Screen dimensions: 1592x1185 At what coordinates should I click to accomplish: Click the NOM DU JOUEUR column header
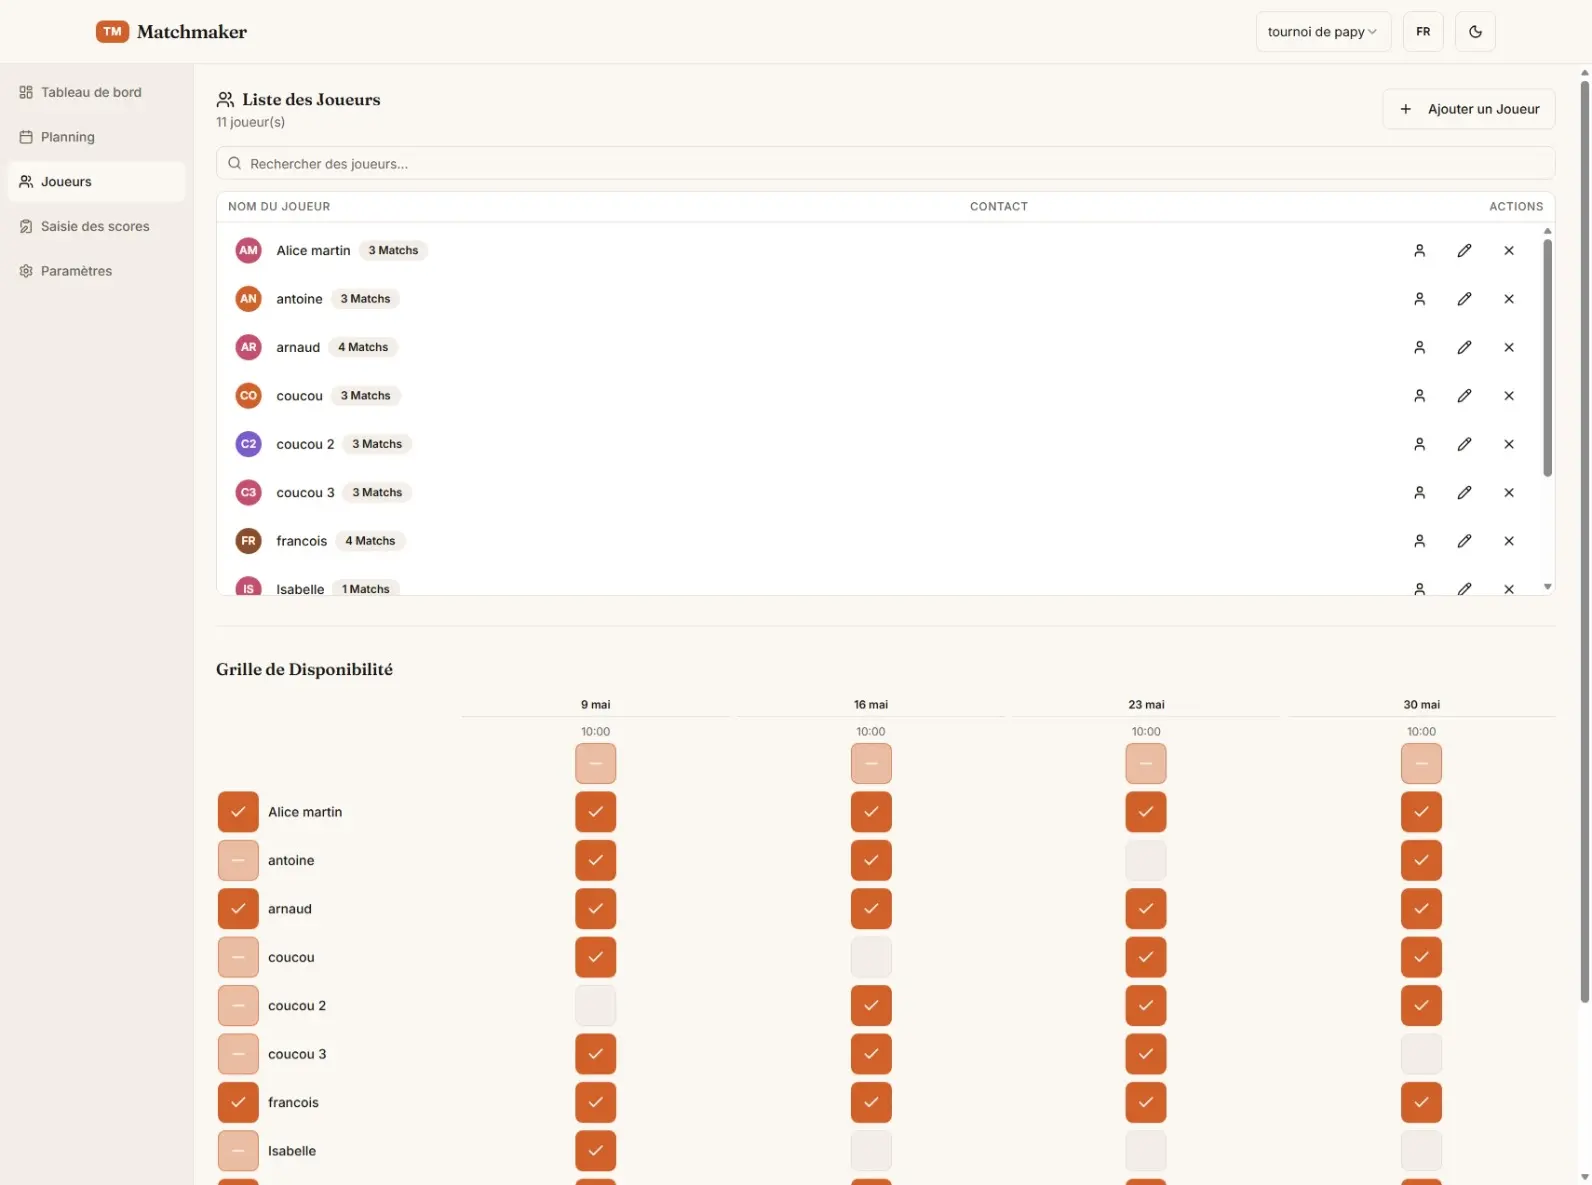279,207
